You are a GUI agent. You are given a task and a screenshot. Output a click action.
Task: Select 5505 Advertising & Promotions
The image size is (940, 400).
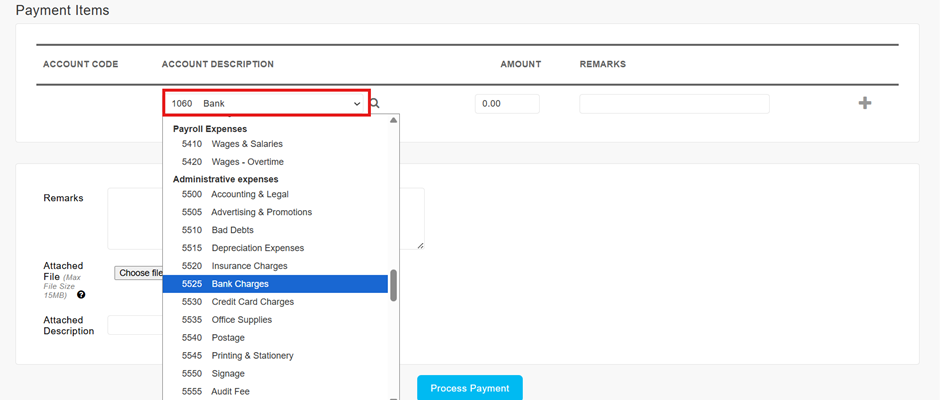coord(275,212)
